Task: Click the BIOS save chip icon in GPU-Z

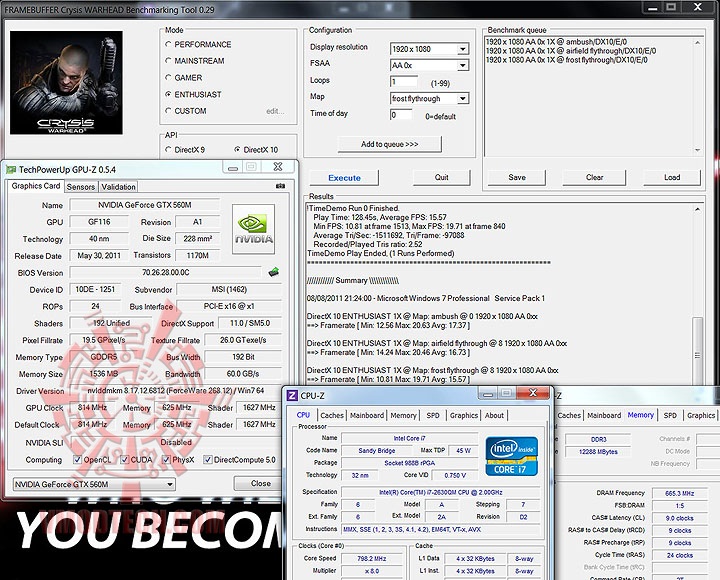Action: [274, 272]
